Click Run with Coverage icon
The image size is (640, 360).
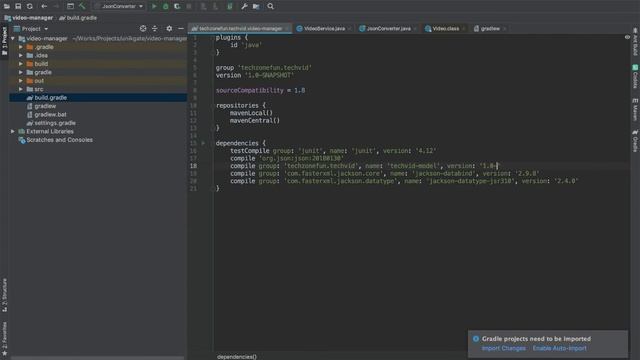[x=177, y=6]
